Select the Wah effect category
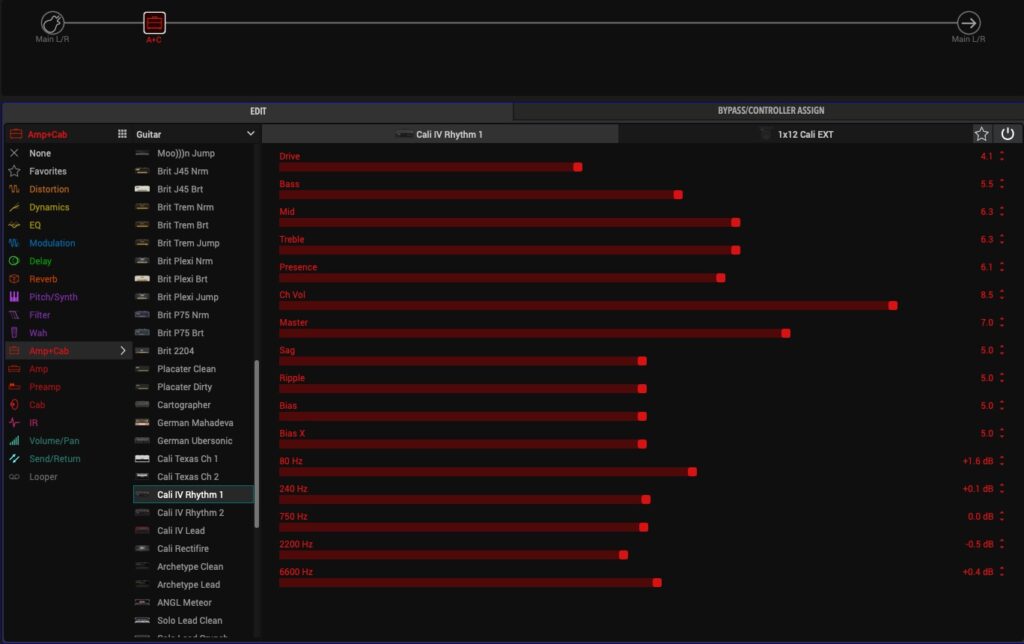1024x644 pixels. tap(38, 333)
